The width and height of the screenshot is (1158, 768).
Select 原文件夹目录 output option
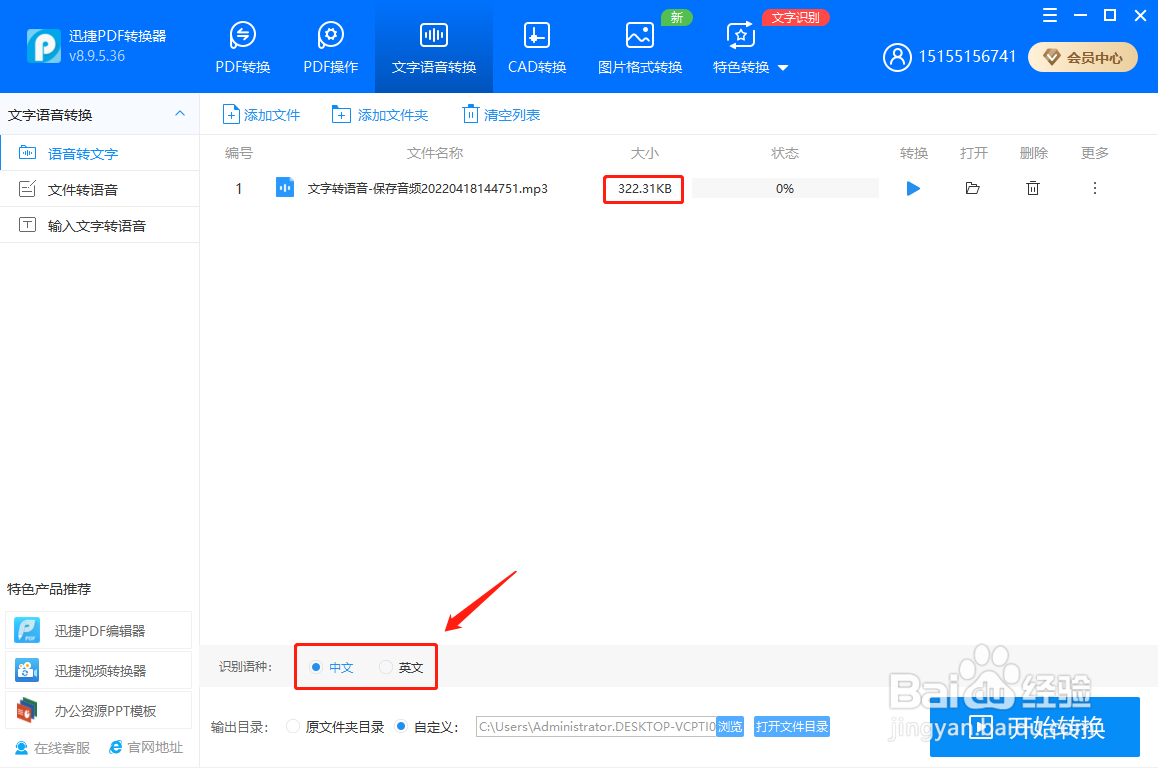pyautogui.click(x=335, y=727)
